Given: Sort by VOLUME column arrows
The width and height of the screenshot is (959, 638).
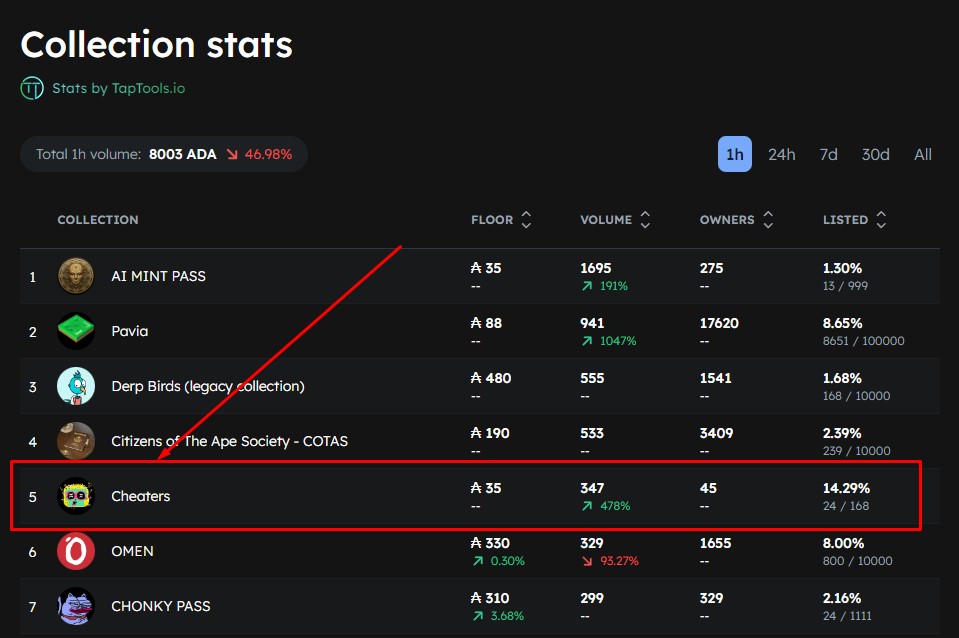Looking at the screenshot, I should pos(645,220).
